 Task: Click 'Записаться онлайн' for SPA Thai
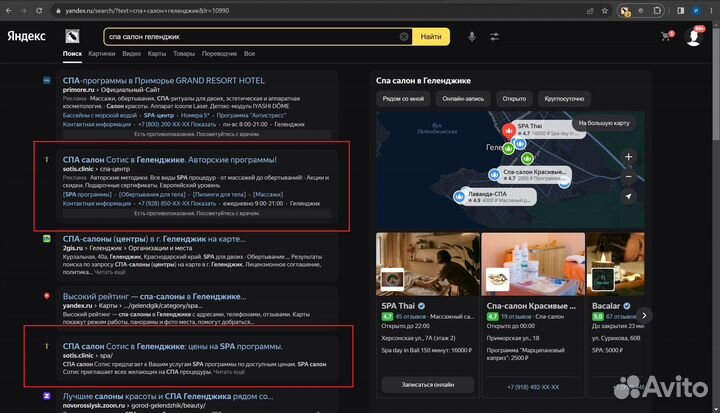click(426, 384)
